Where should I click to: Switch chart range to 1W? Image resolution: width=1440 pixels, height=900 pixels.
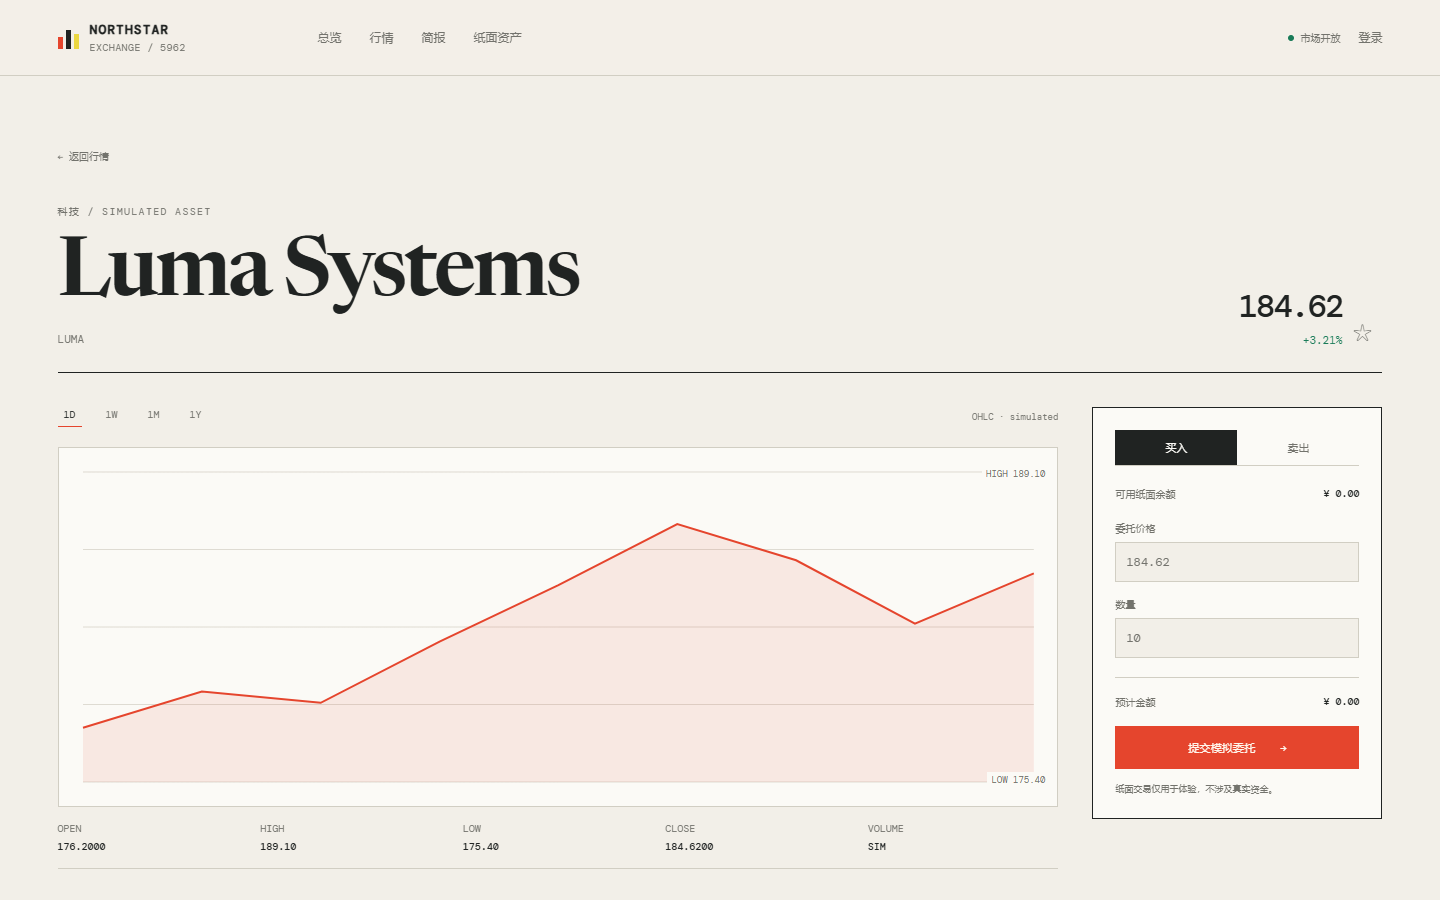coord(111,415)
